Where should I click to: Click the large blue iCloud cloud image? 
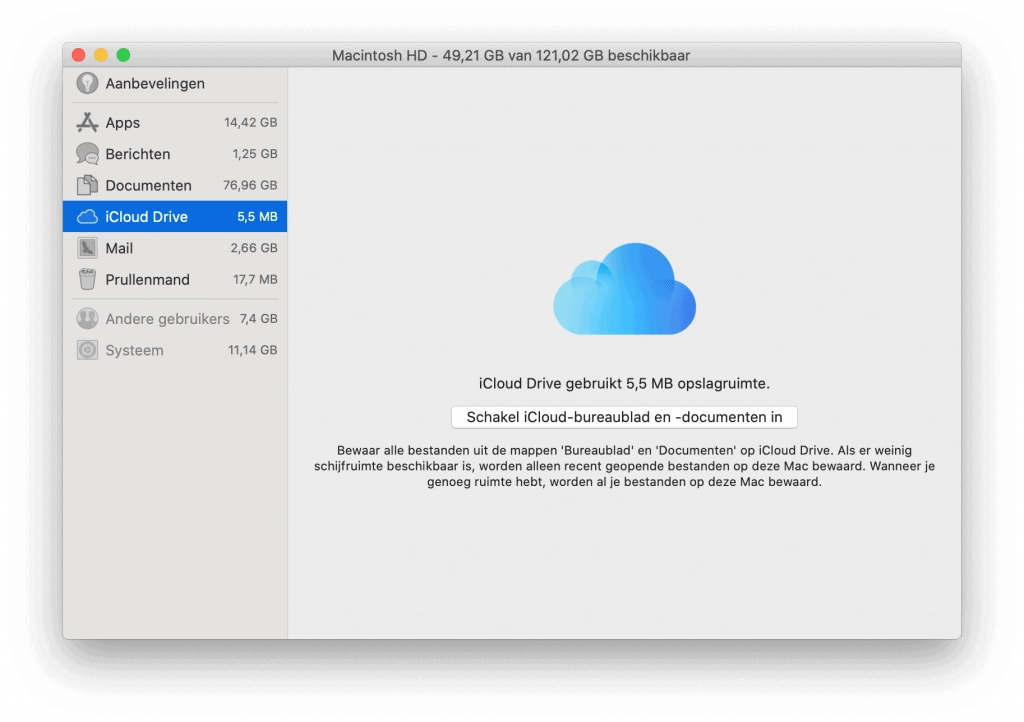point(624,289)
